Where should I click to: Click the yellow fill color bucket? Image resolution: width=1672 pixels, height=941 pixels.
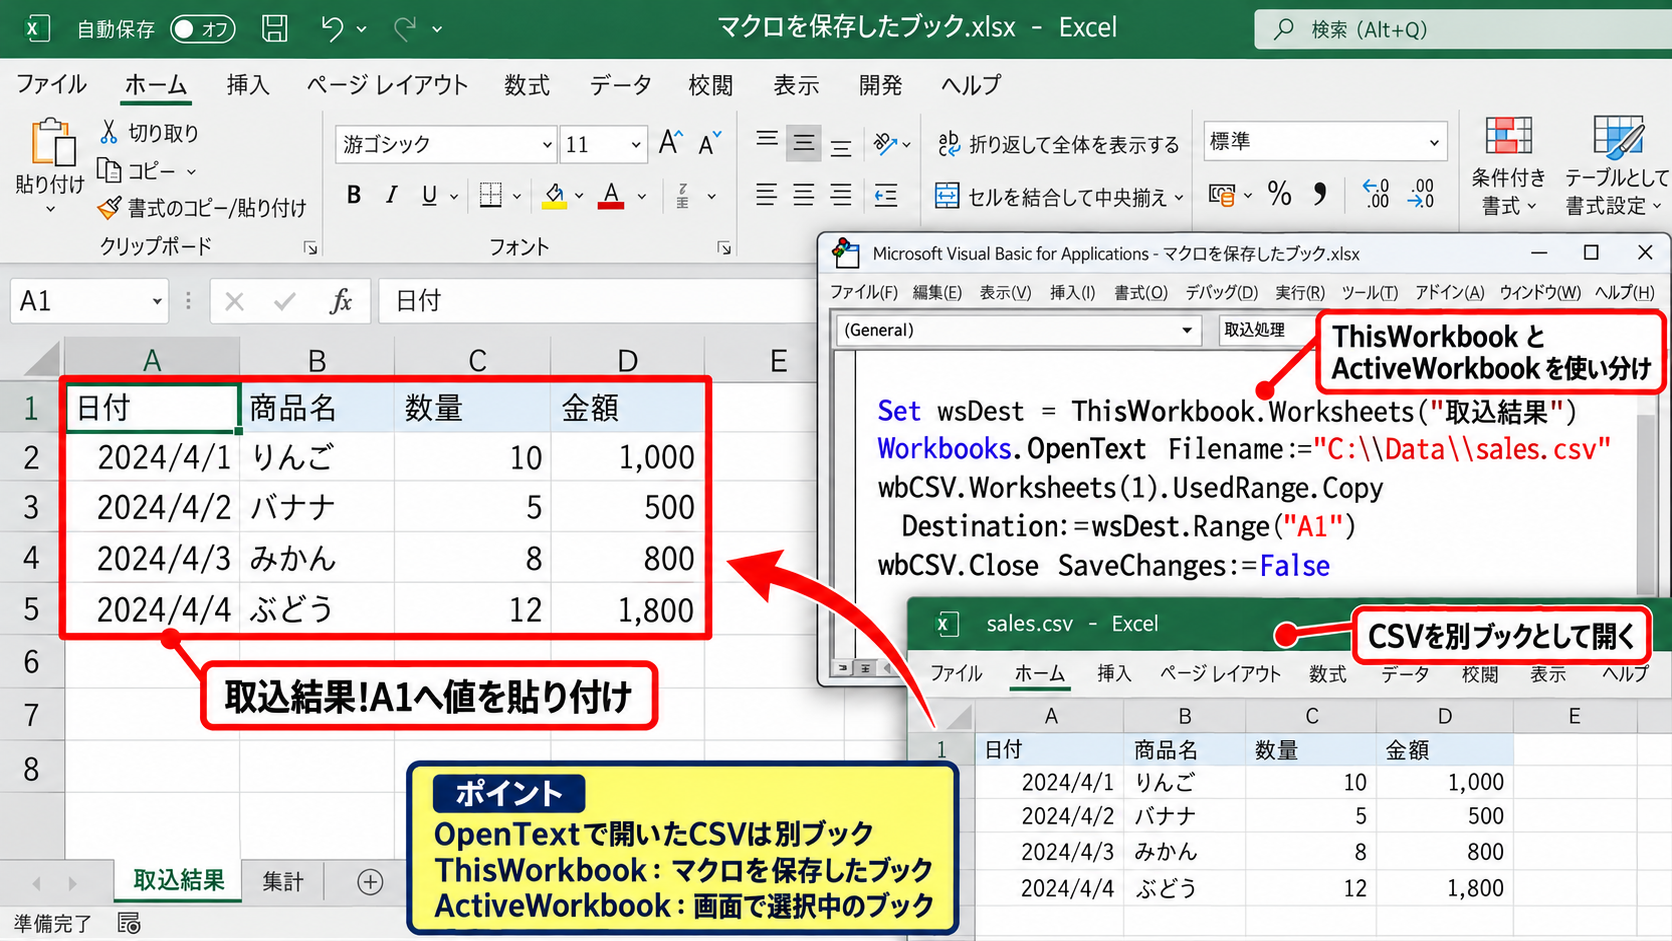555,195
